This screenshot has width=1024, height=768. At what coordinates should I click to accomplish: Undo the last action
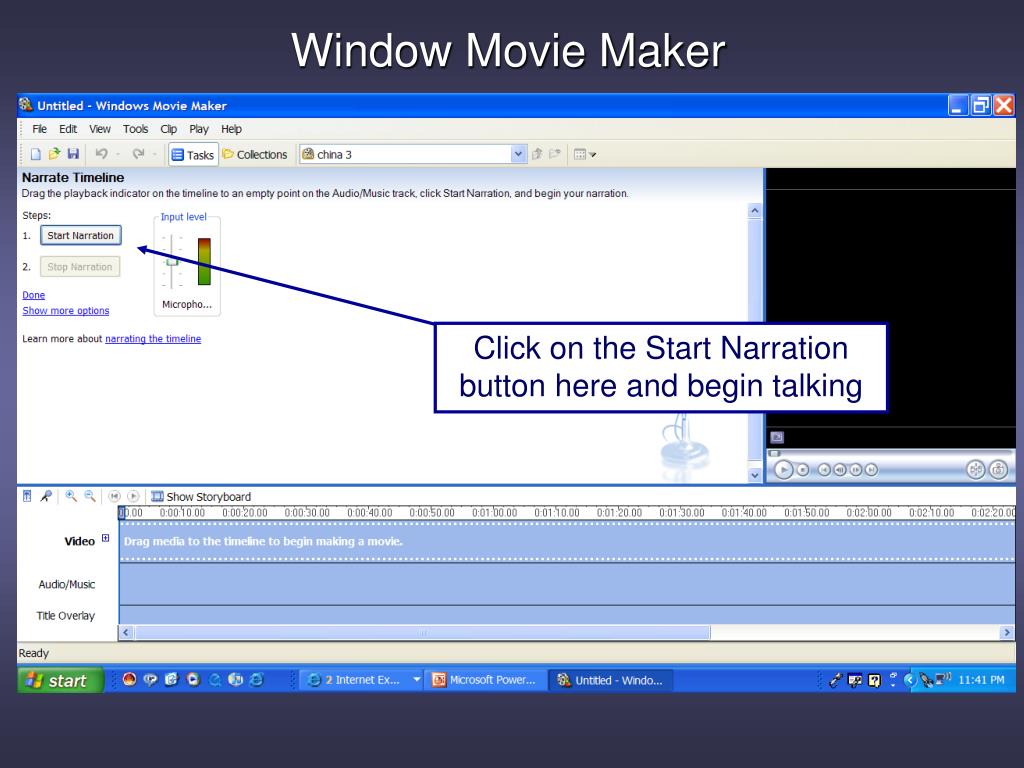(101, 154)
